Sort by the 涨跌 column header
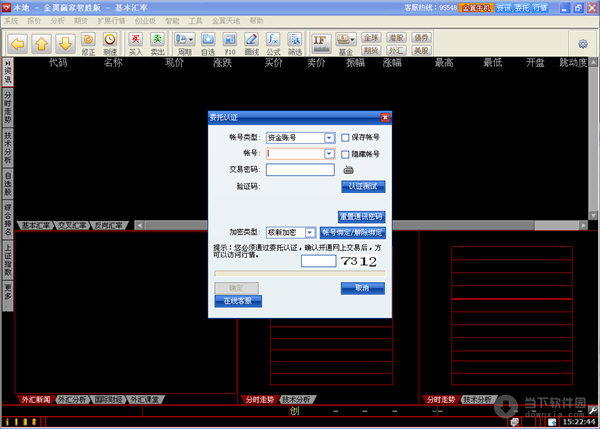 [222, 63]
